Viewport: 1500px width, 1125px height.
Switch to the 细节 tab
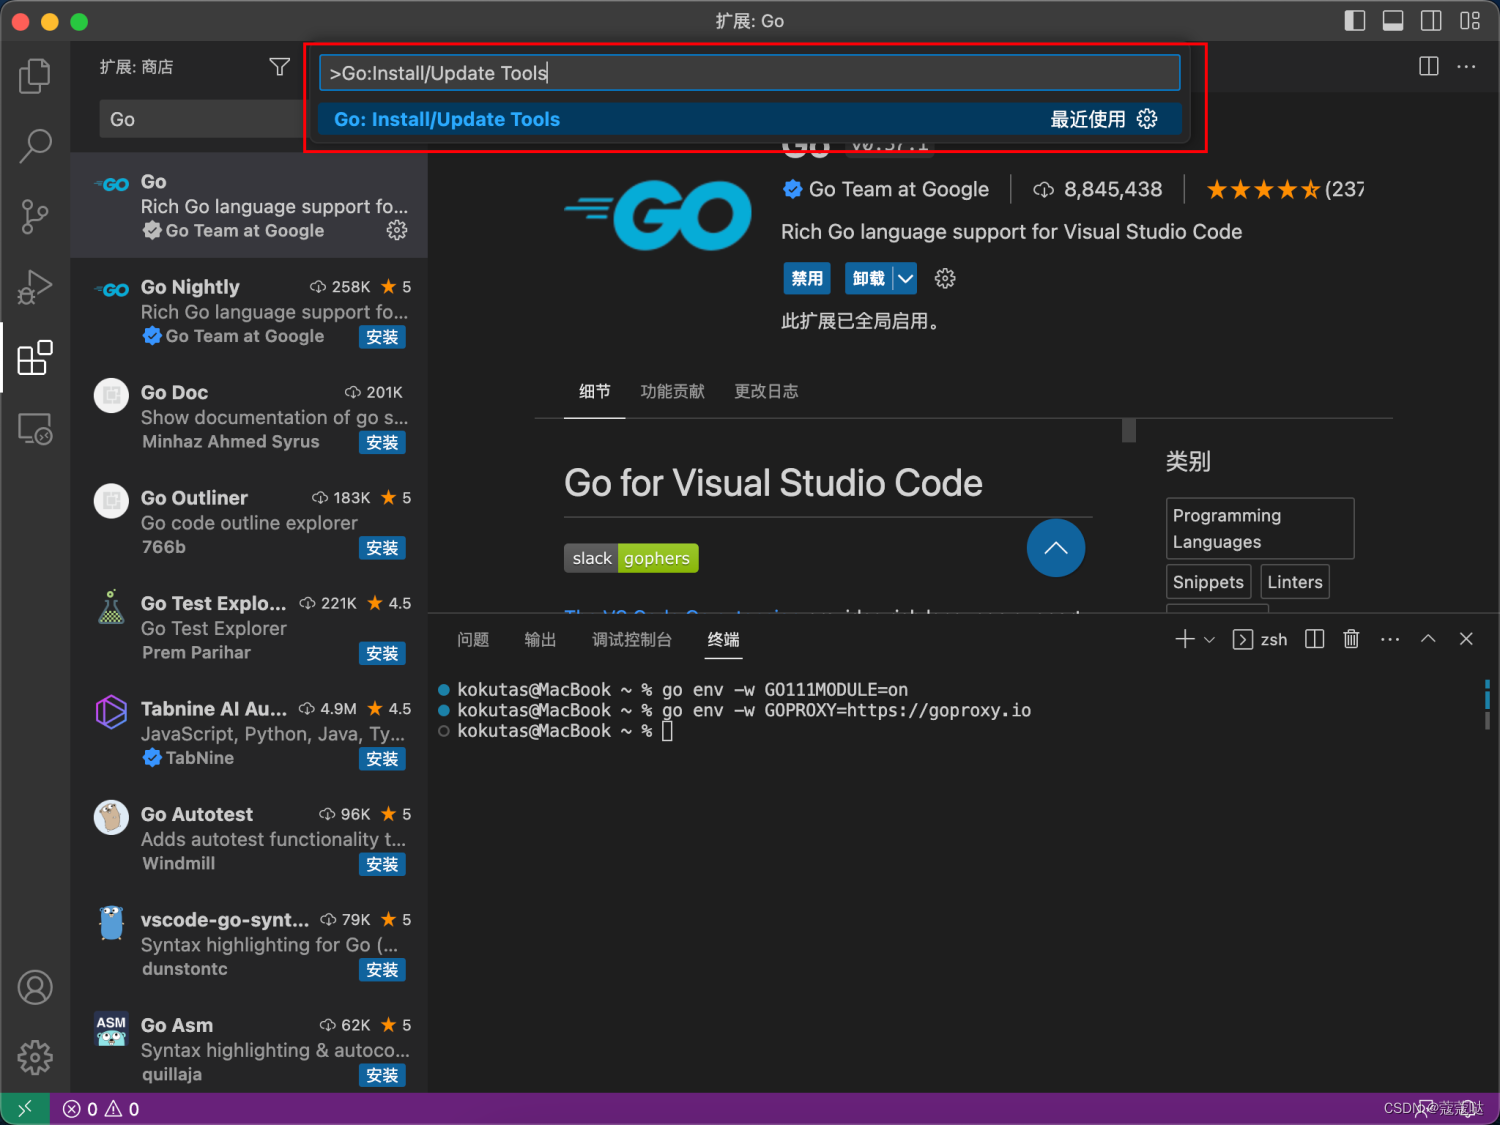click(x=595, y=391)
